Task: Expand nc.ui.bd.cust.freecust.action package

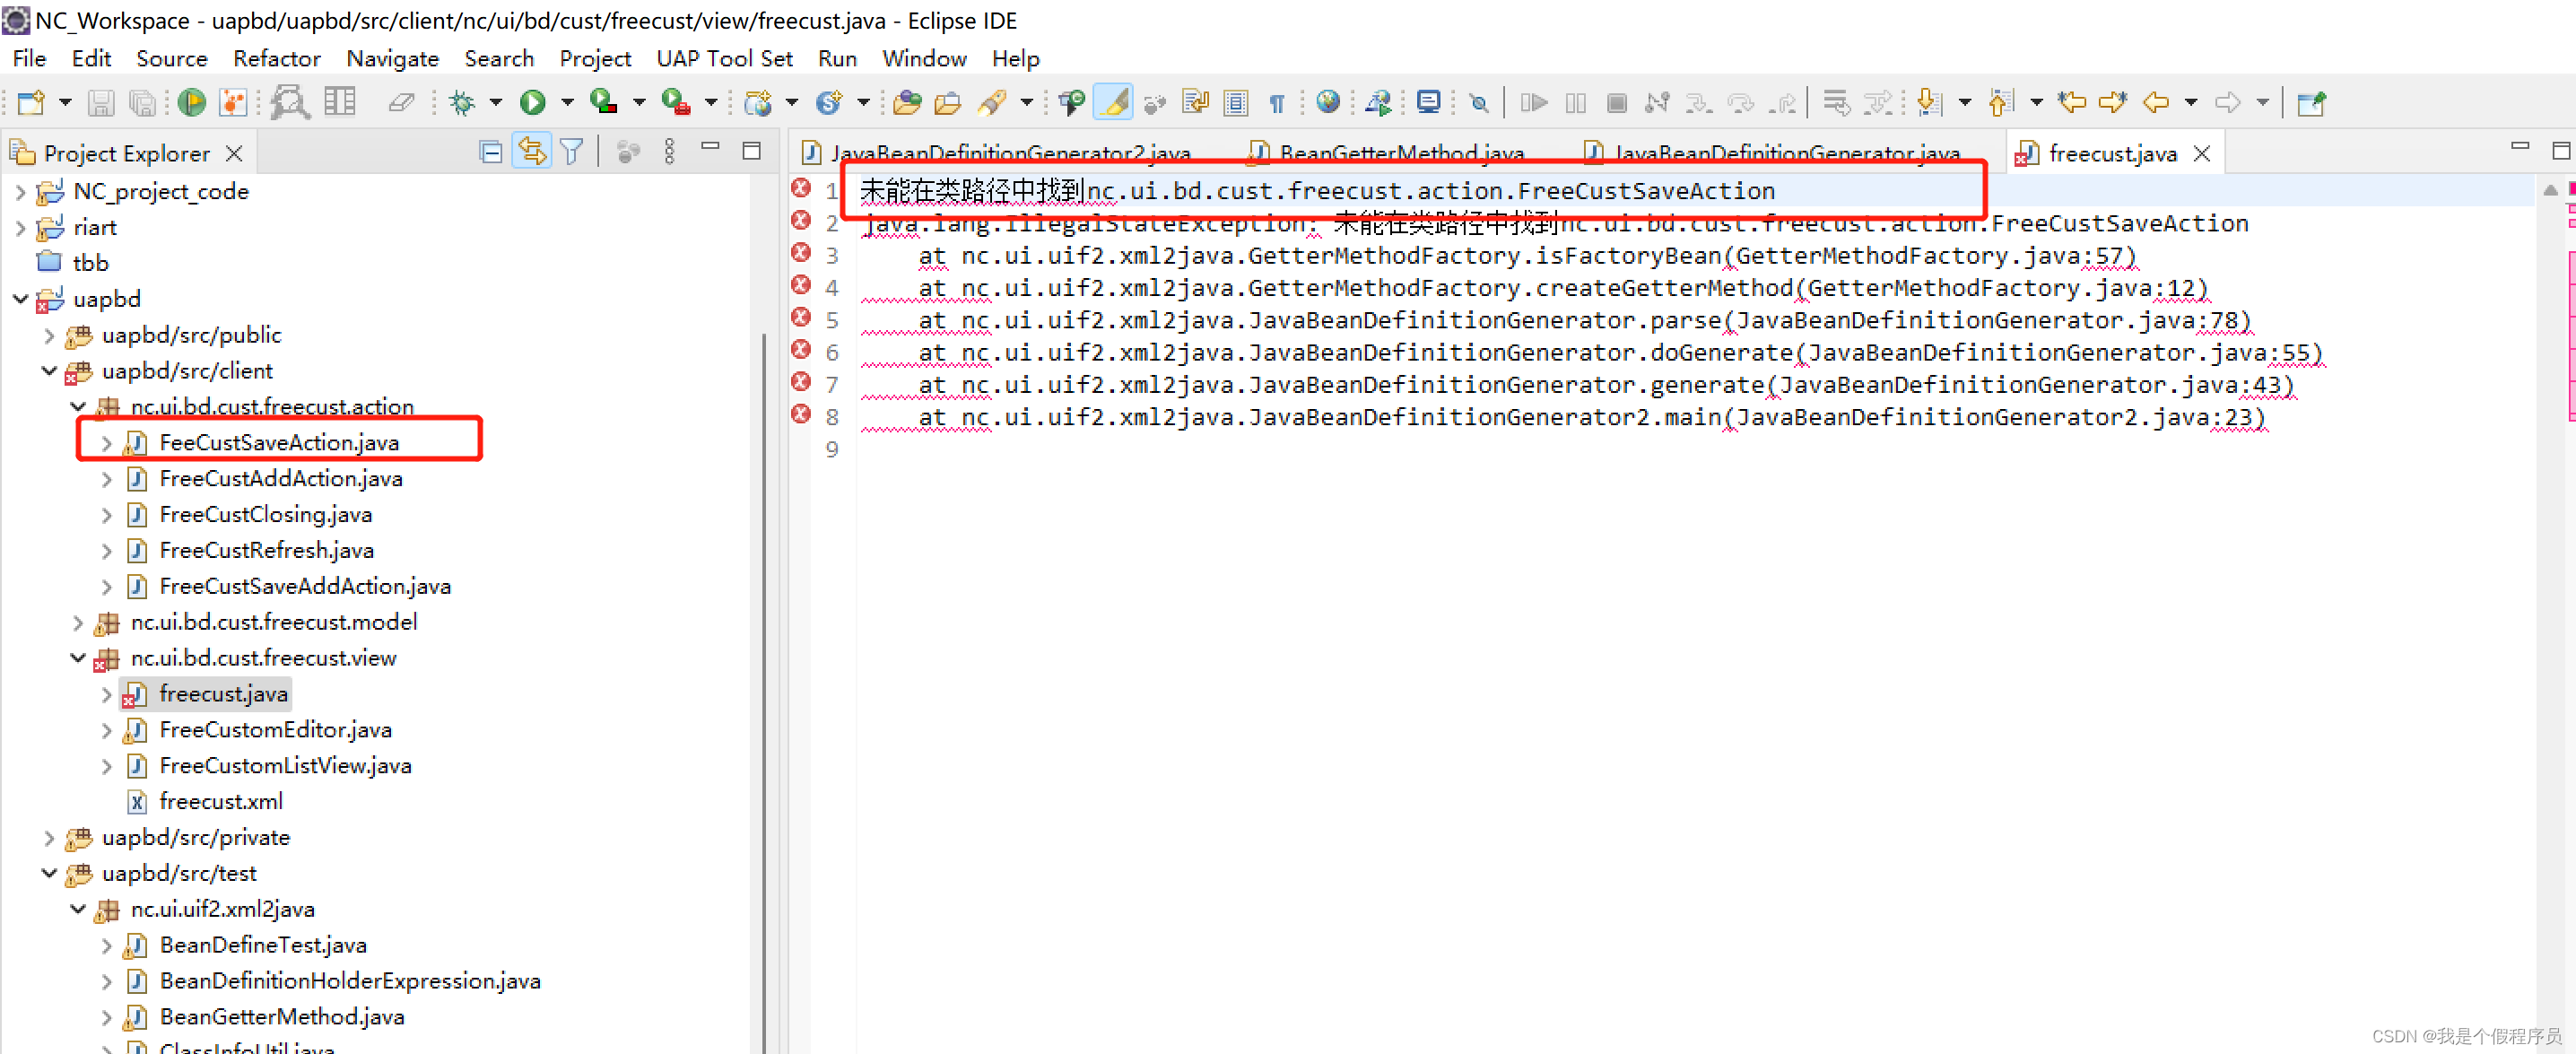Action: tap(67, 407)
